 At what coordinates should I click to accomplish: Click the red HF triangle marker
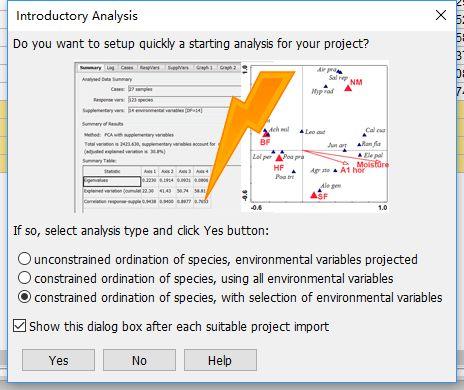coord(279,158)
